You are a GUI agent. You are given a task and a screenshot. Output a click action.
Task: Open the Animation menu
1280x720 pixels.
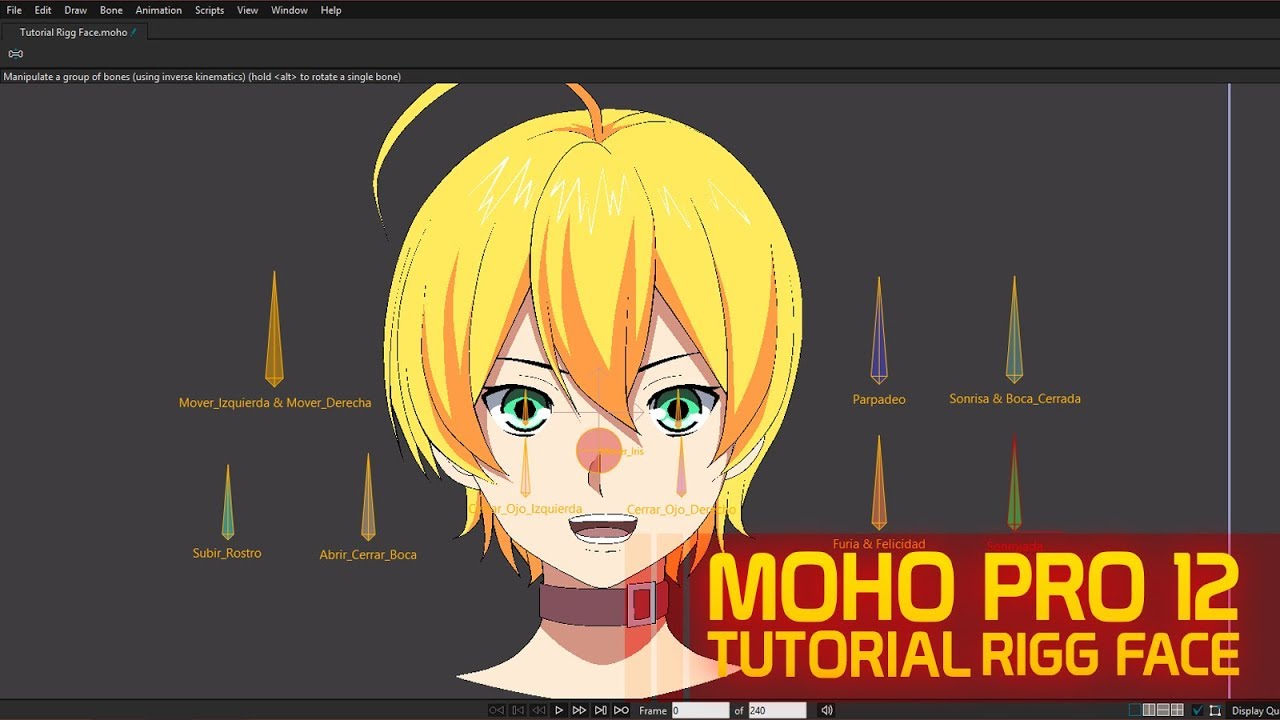[159, 10]
